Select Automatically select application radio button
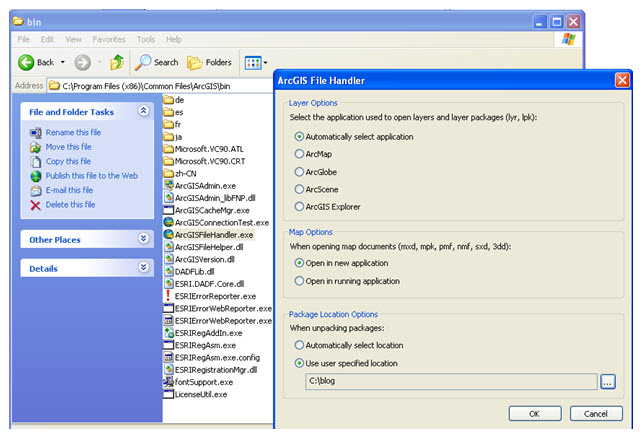 [299, 136]
